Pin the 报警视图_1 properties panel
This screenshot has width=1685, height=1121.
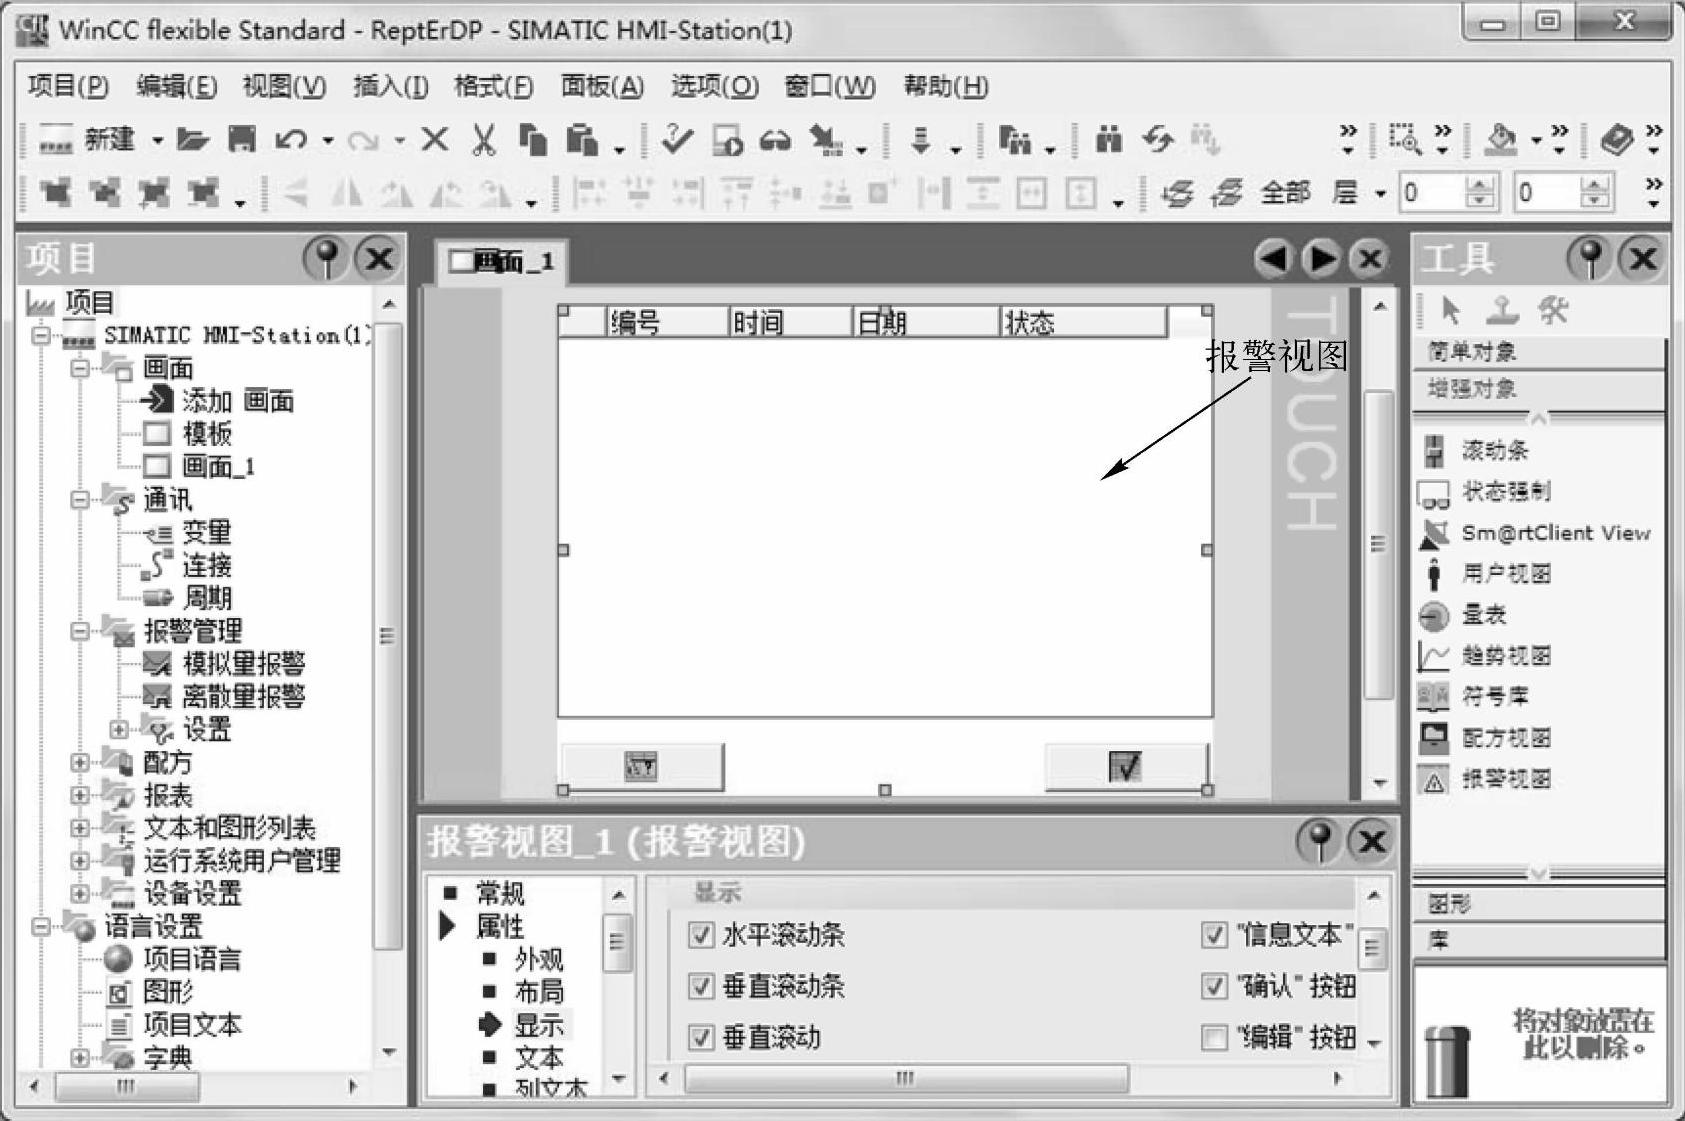pos(1319,841)
